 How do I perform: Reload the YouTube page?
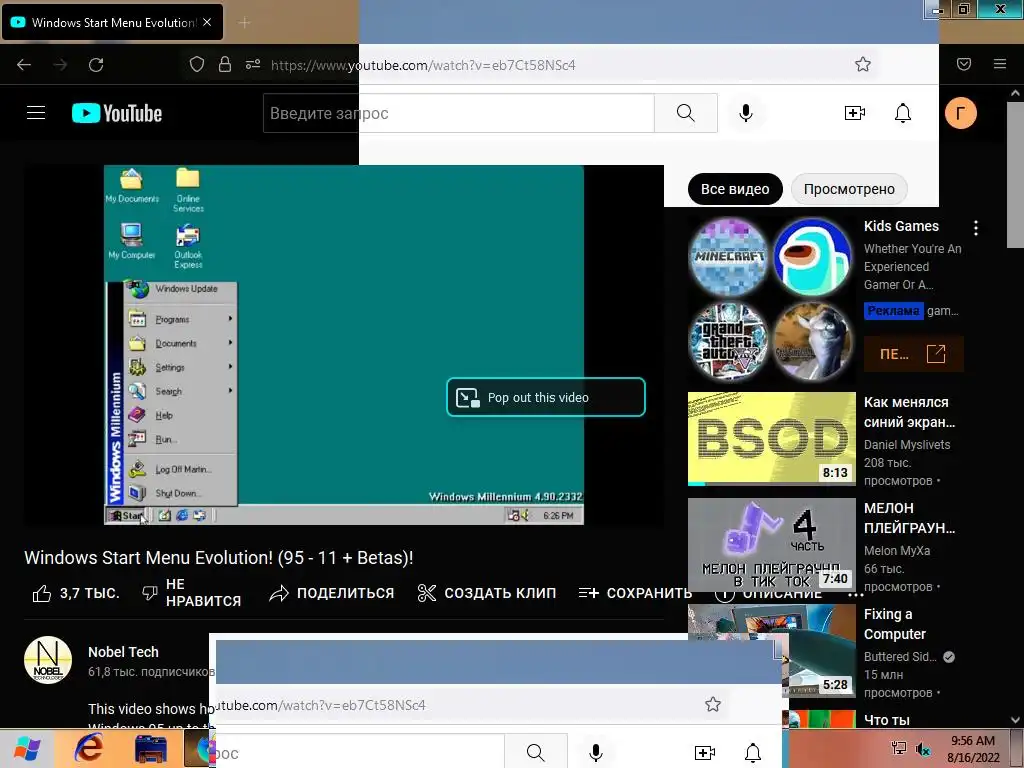point(96,65)
